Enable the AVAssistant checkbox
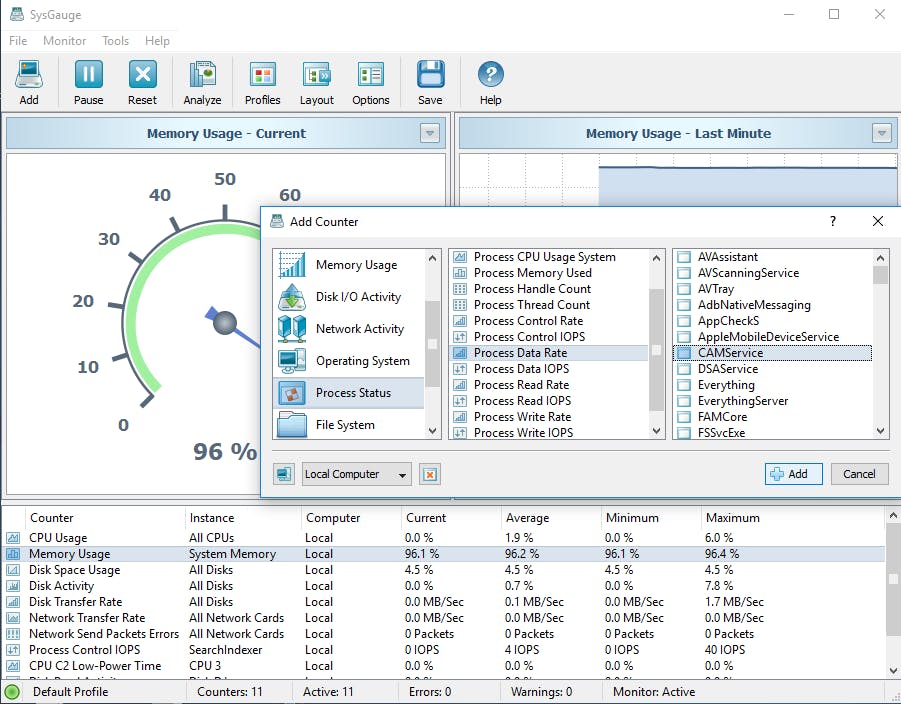 tap(685, 257)
